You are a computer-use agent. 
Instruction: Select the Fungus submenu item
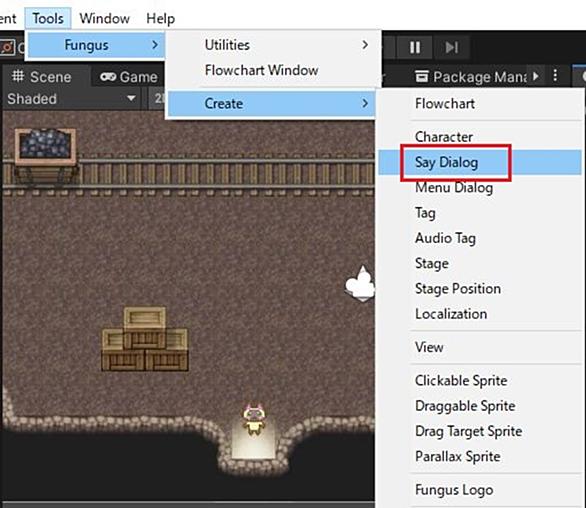click(x=96, y=45)
